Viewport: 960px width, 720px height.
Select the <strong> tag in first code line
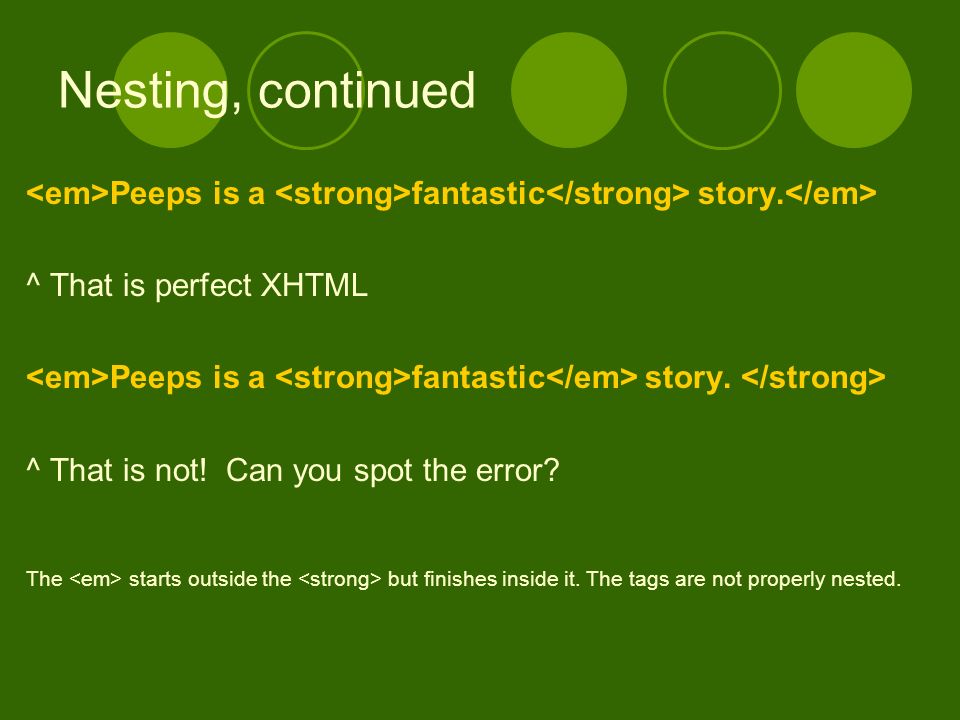point(343,193)
